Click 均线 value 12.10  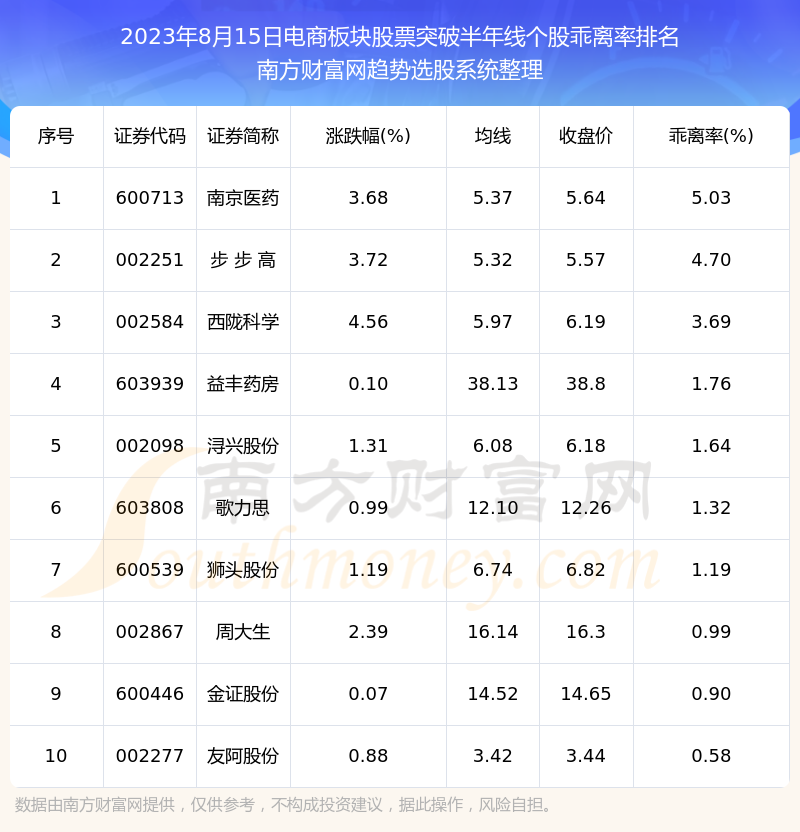click(493, 508)
